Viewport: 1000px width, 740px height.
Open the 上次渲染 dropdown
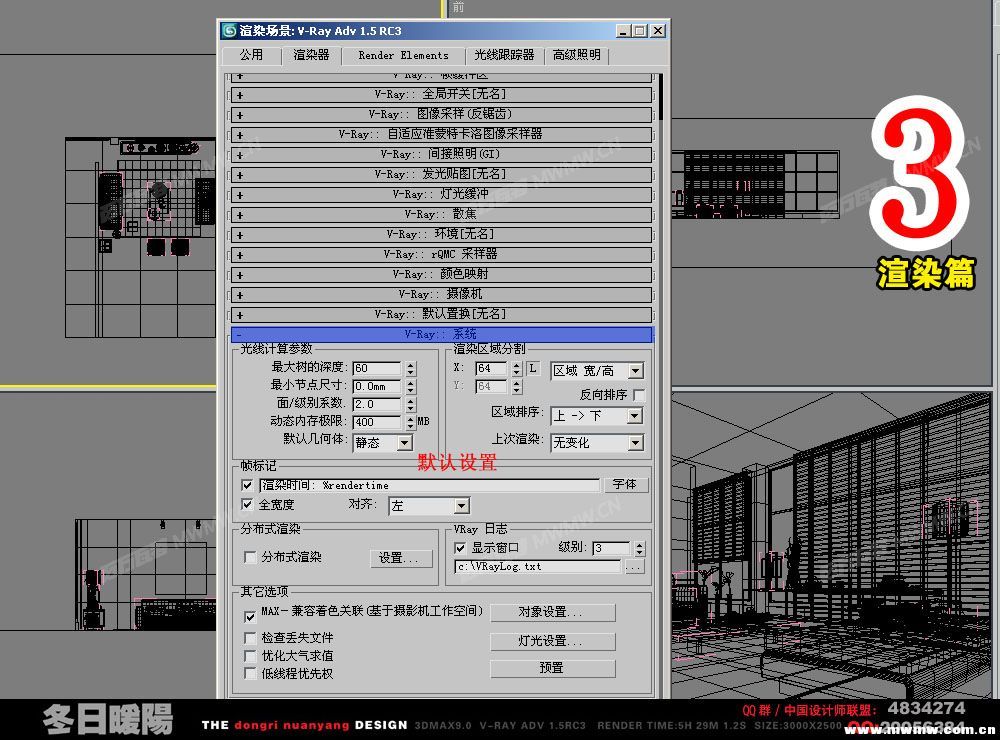[597, 443]
